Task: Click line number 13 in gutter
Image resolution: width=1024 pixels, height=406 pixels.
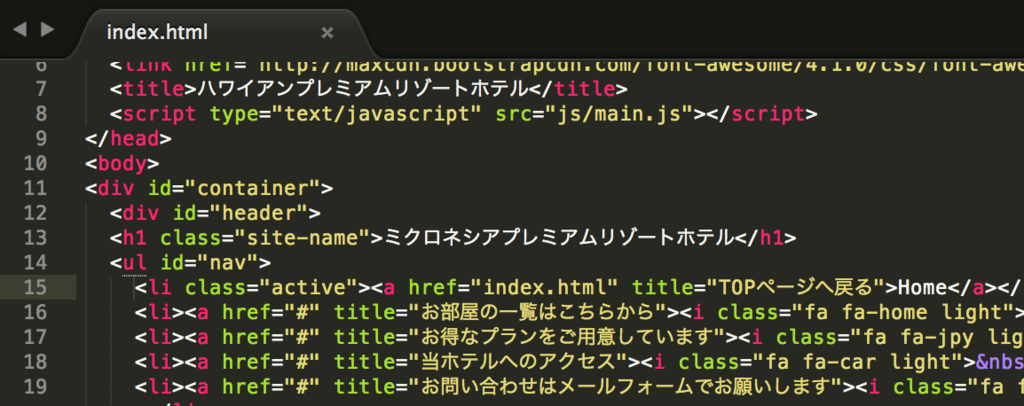Action: point(35,238)
